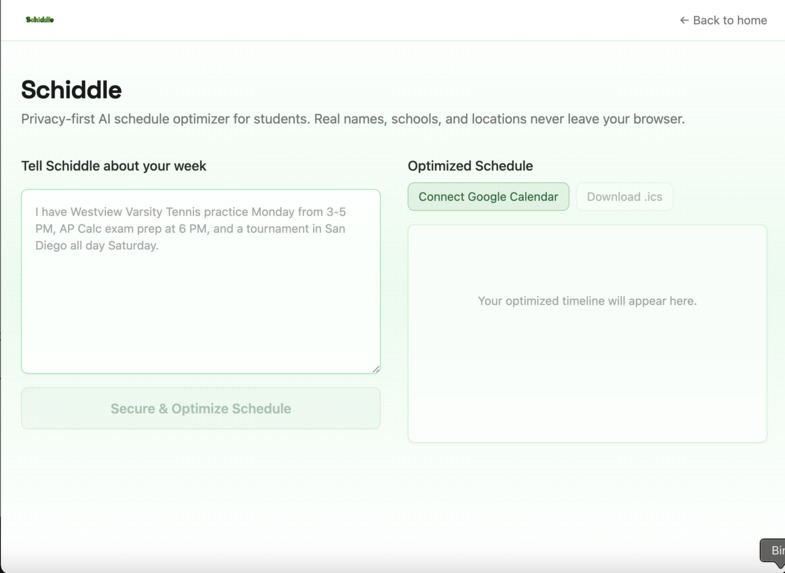The image size is (785, 573).
Task: Click the 'Optimized Schedule' heading
Action: click(x=470, y=166)
